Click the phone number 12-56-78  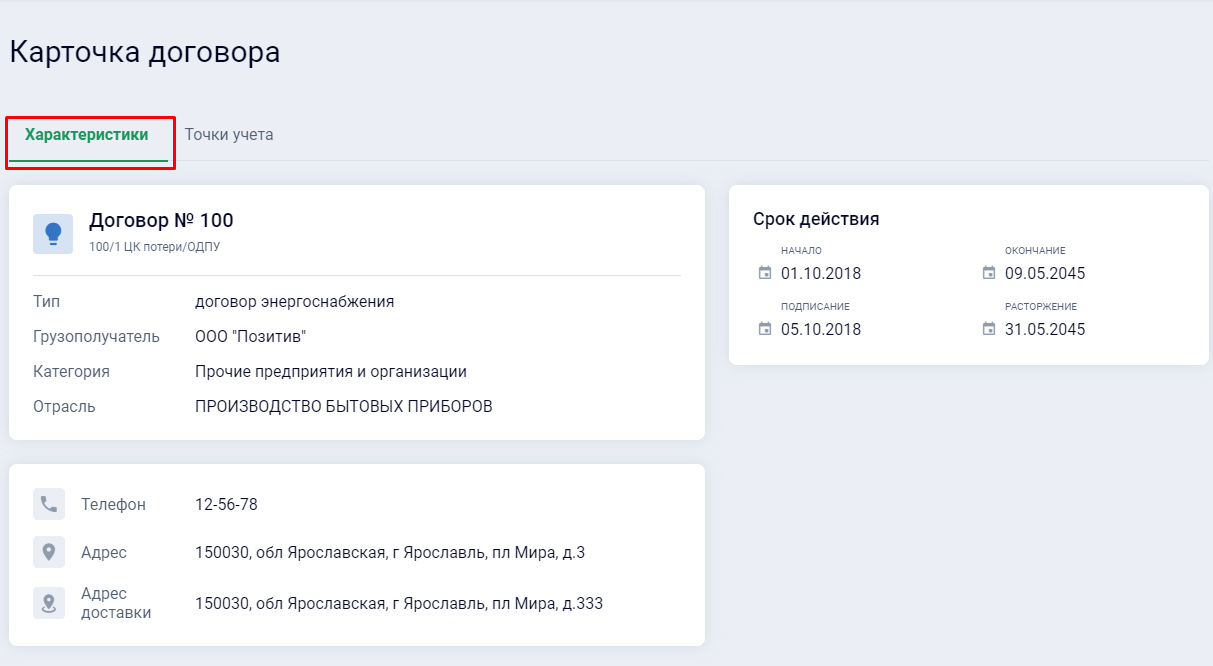coord(226,505)
